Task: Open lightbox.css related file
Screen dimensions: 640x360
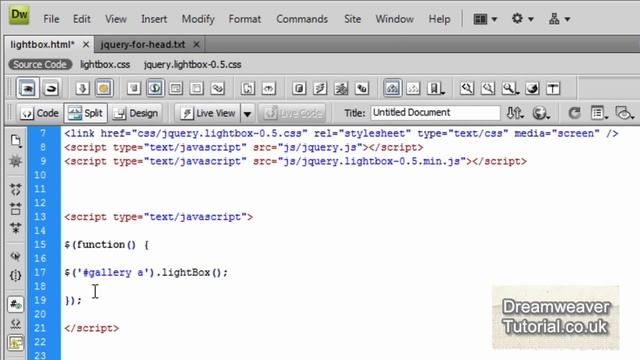Action: 105,64
